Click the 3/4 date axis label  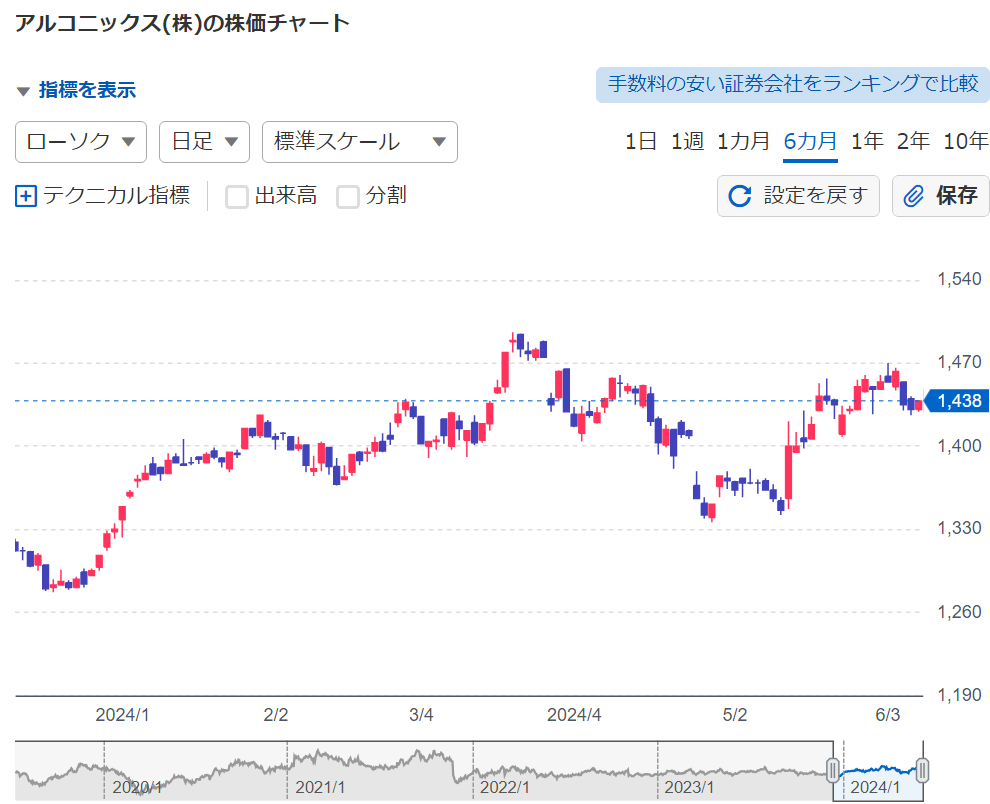pos(421,715)
